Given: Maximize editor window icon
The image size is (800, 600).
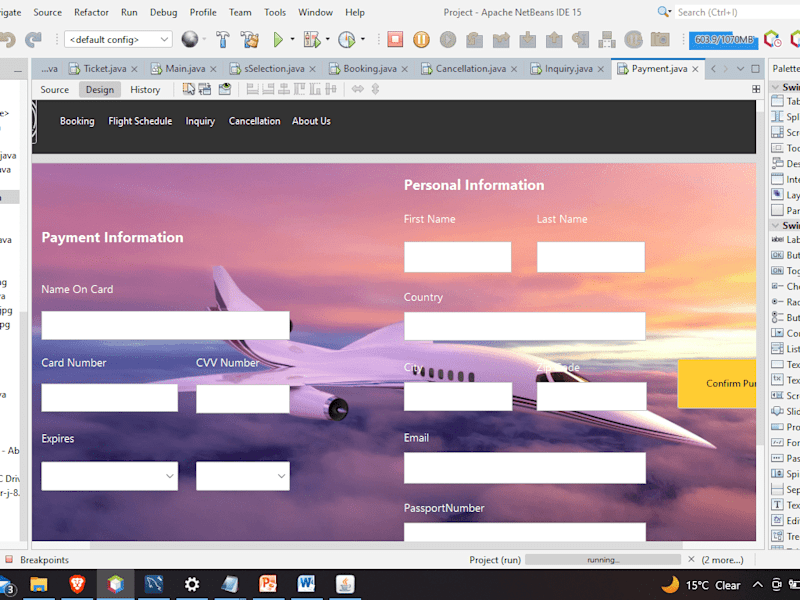Looking at the screenshot, I should click(756, 69).
